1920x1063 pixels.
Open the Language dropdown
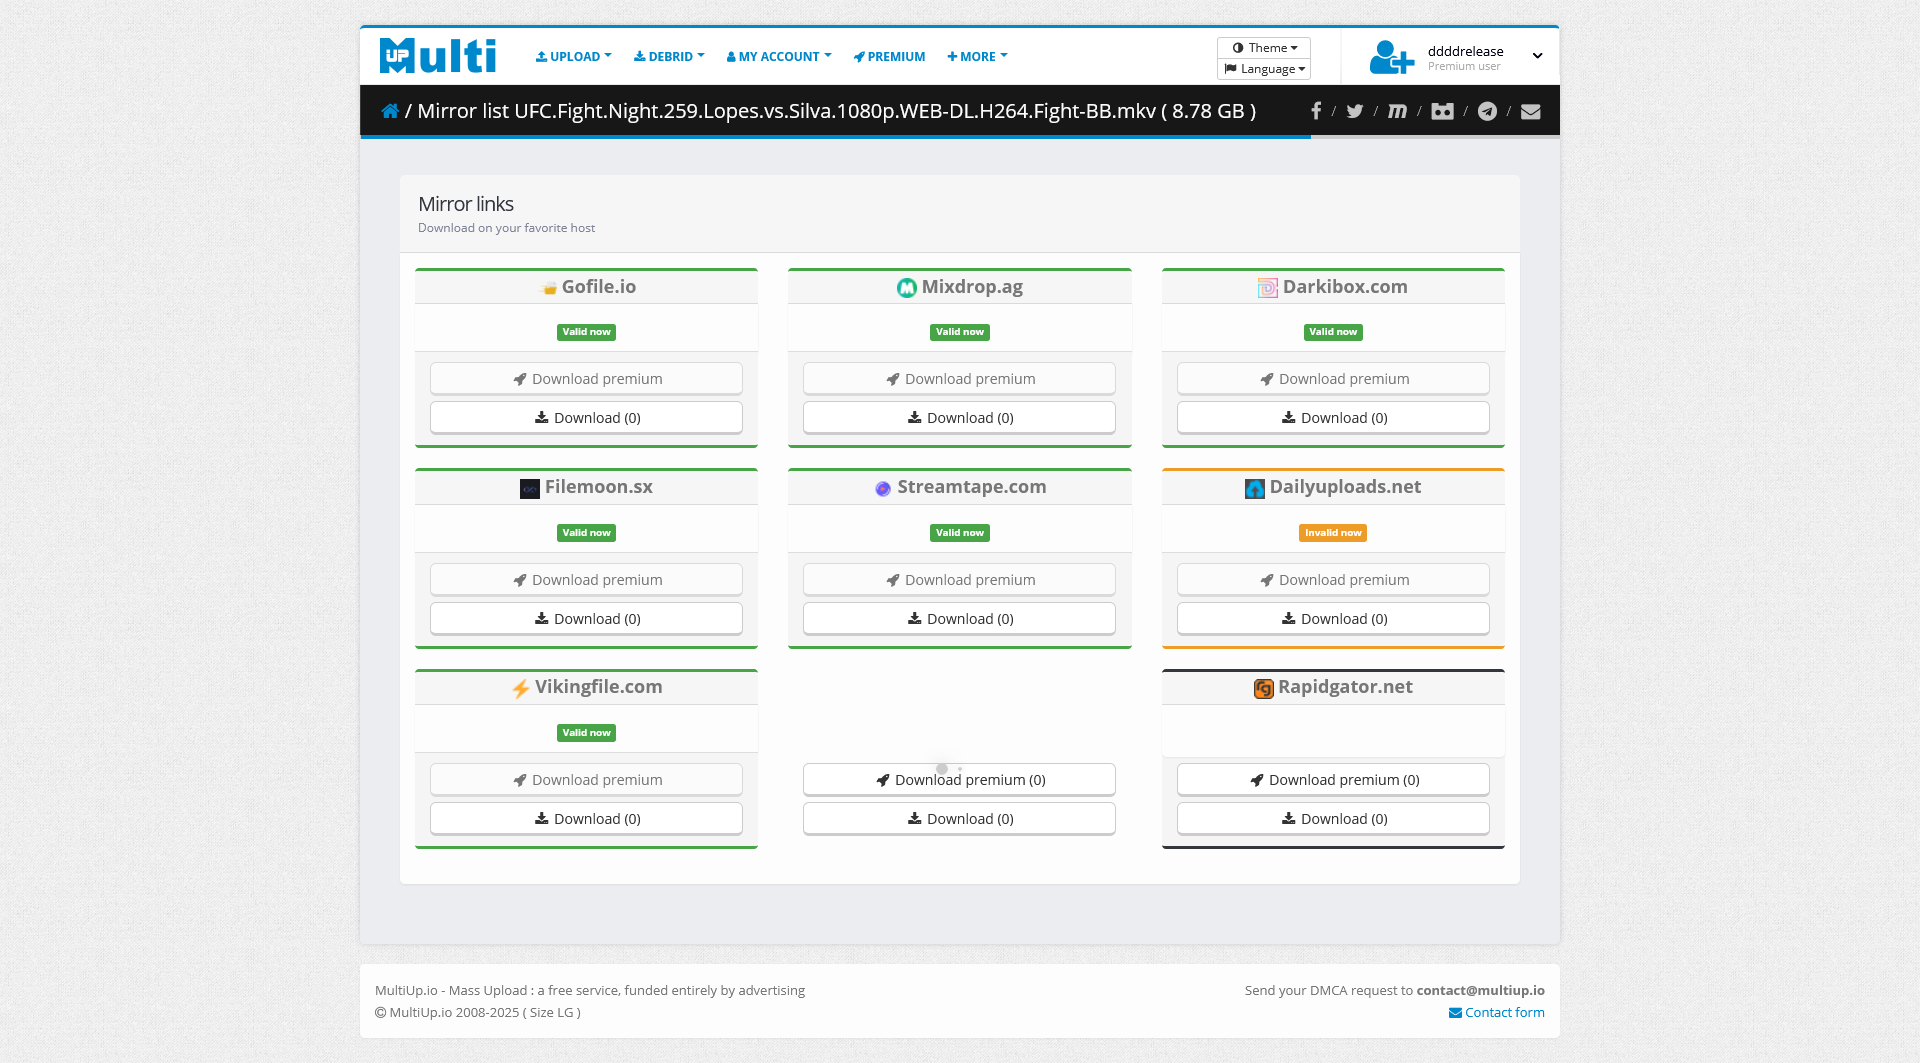point(1264,69)
